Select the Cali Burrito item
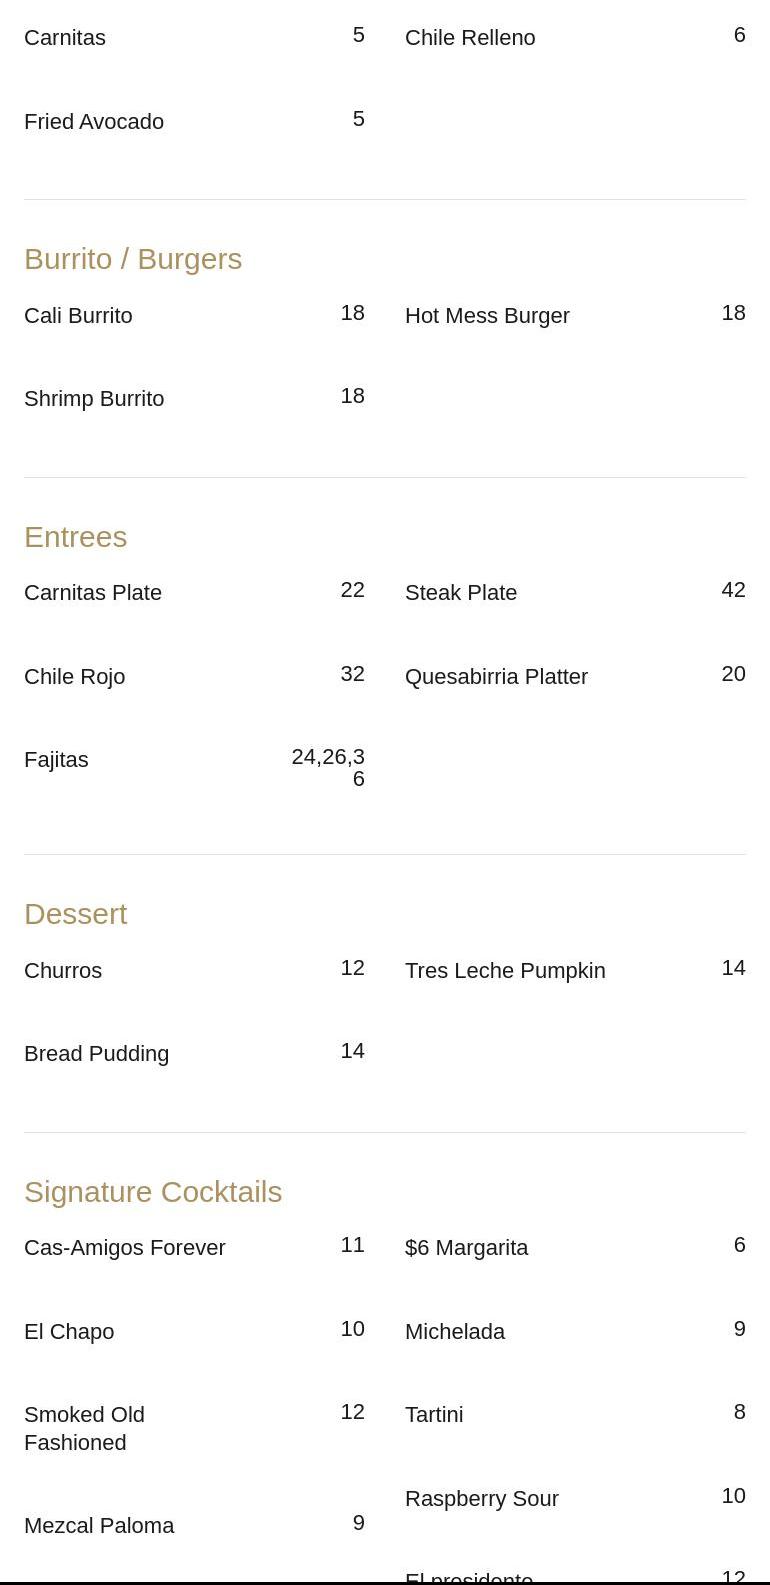This screenshot has width=770, height=1585. 78,316
